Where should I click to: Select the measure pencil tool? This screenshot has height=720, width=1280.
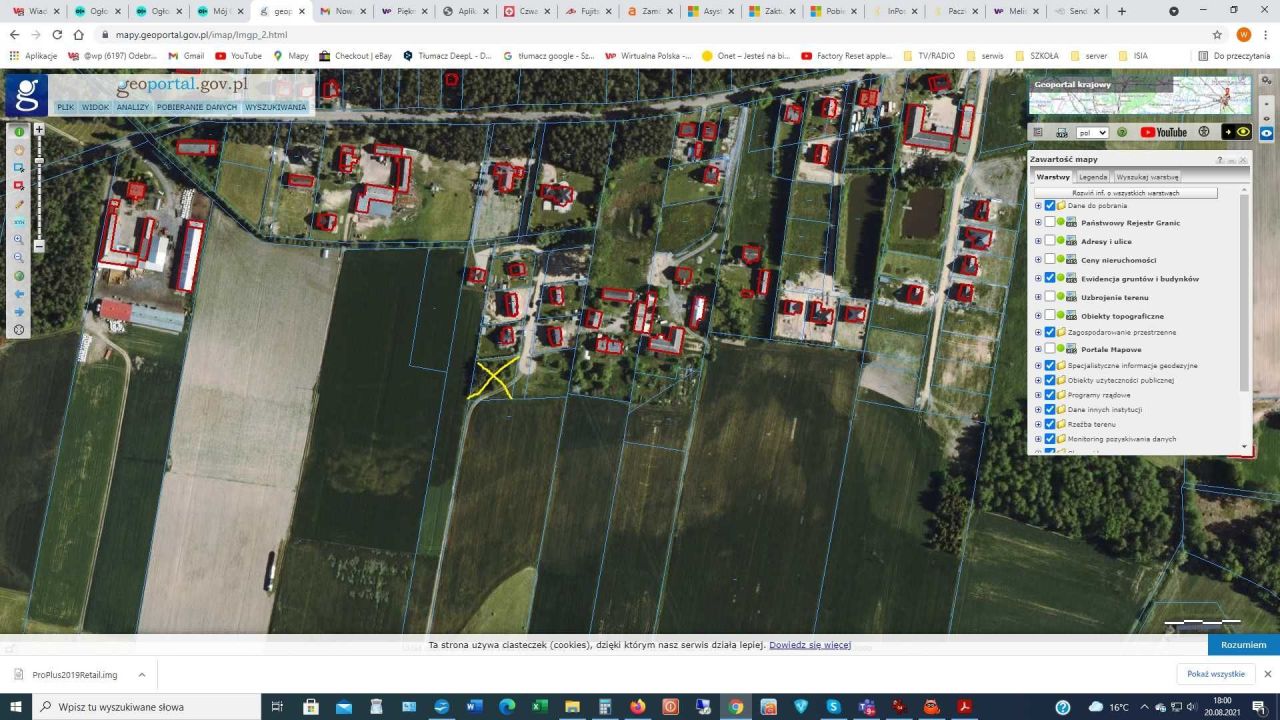pyautogui.click(x=19, y=204)
